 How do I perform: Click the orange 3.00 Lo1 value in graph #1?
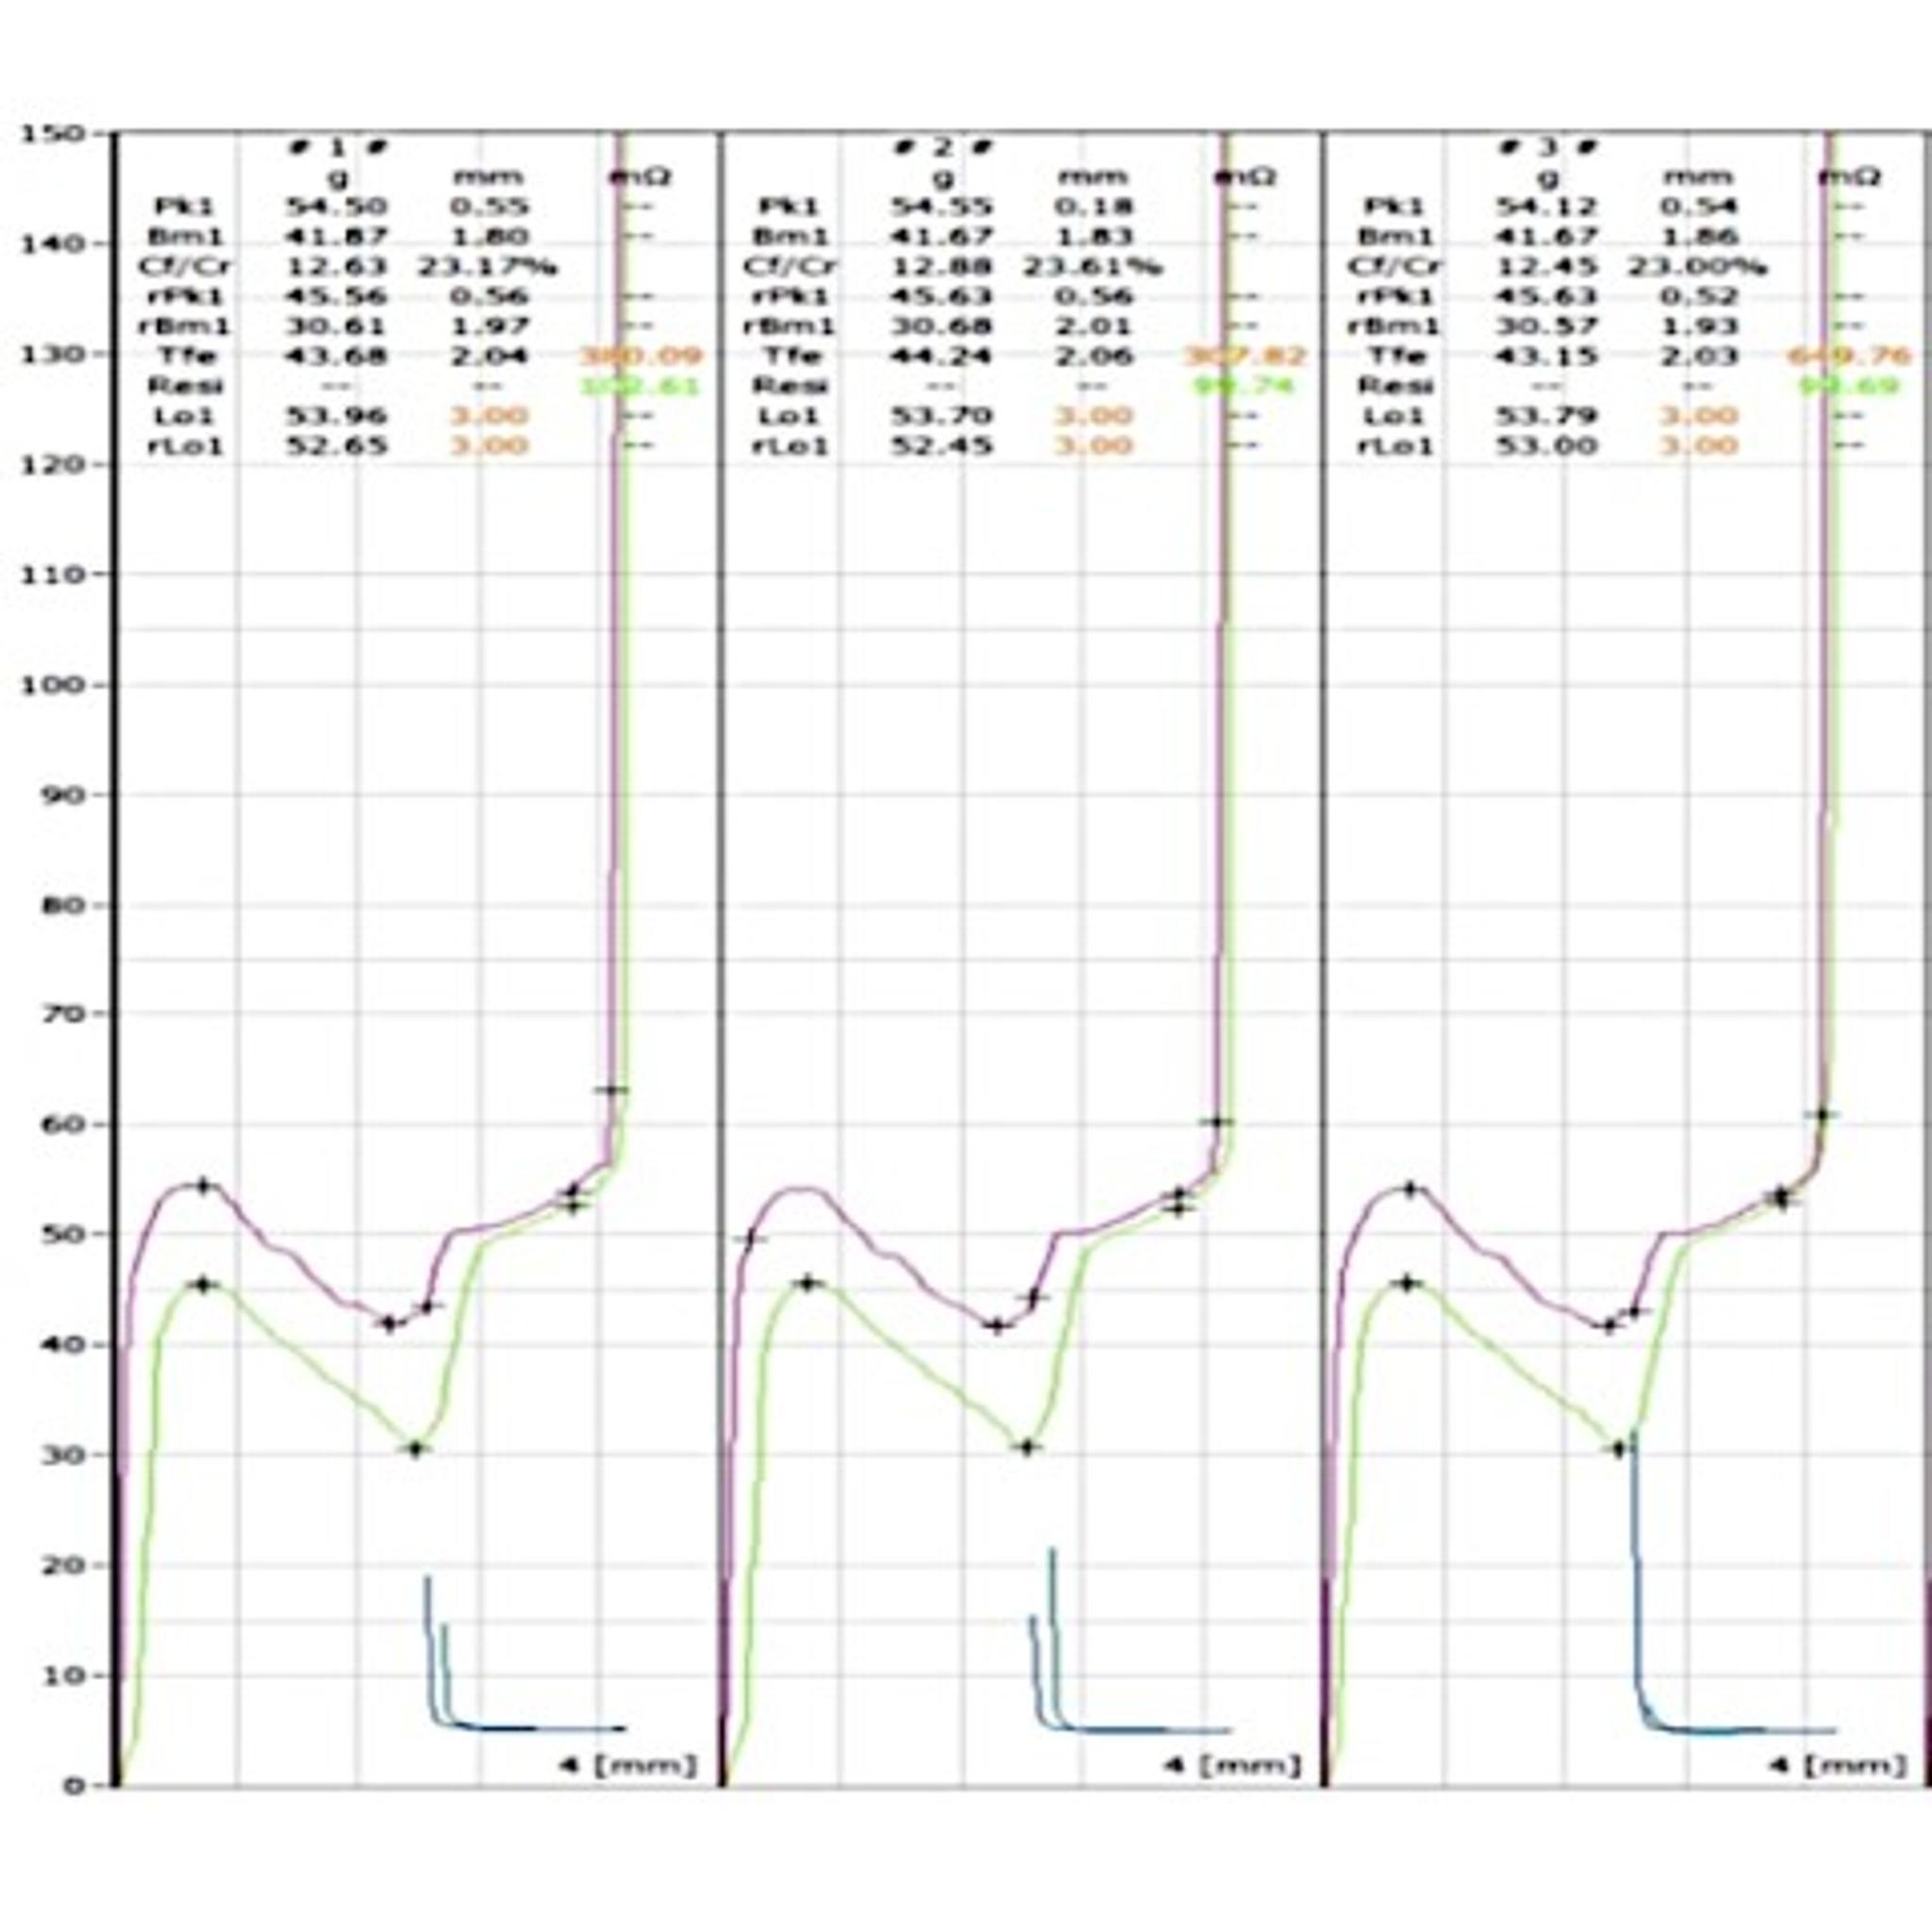click(x=489, y=415)
